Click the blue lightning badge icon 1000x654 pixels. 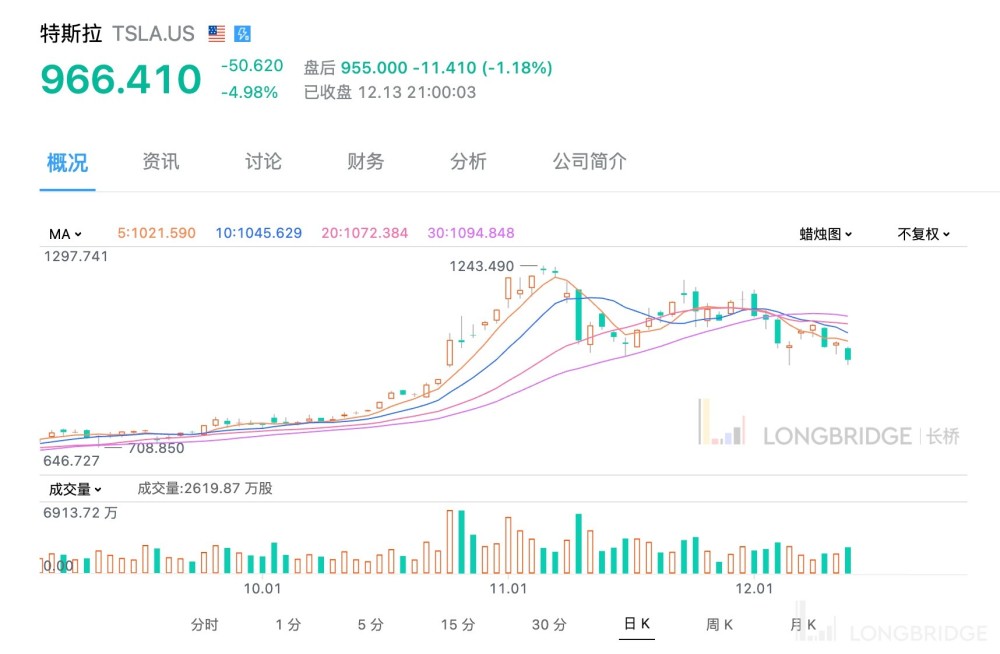click(x=242, y=34)
